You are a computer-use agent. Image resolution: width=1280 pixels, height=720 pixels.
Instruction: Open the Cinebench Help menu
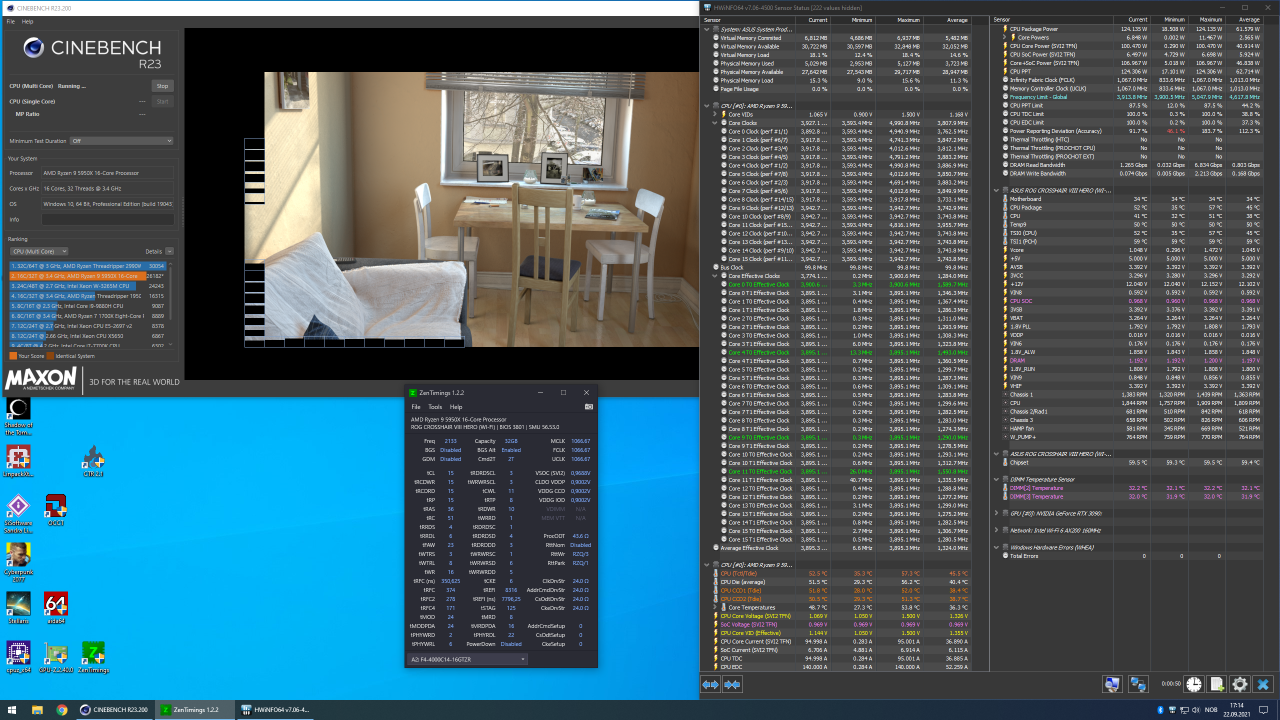(27, 21)
